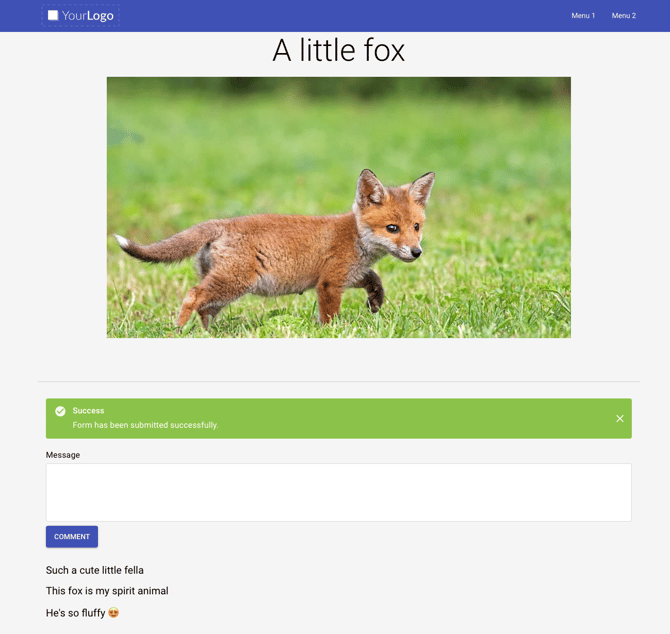
Task: Click 'Form has been submitted successfully.' text
Action: 145,425
